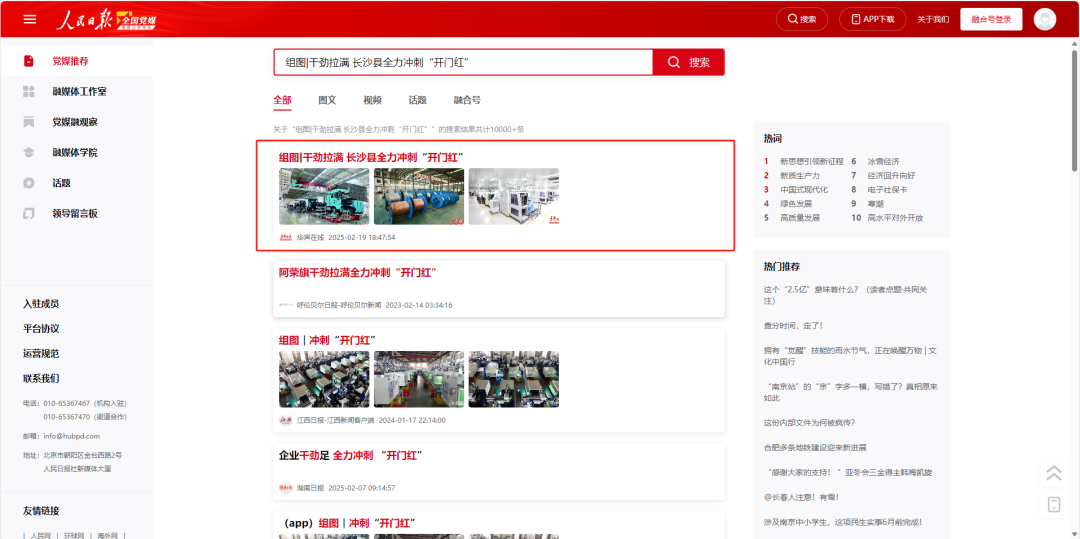Open the 运营规范 sidebar link

(x=41, y=353)
